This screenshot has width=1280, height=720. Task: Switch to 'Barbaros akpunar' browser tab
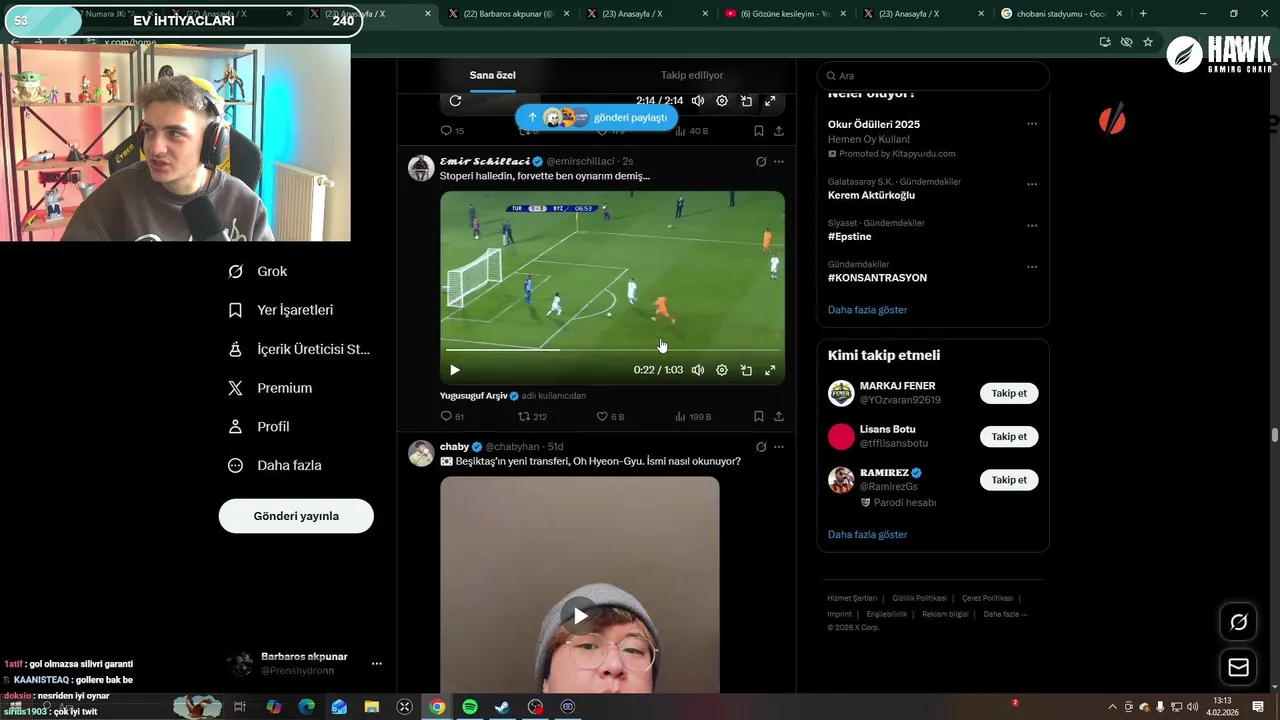507,14
